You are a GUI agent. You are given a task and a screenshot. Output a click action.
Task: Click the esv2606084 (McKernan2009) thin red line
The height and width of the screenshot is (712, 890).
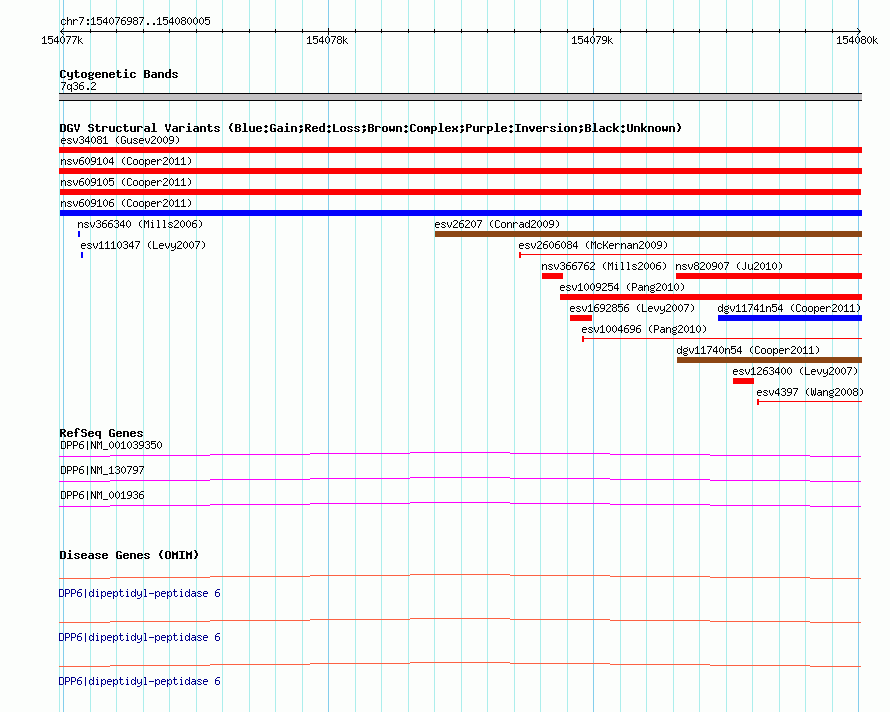click(x=690, y=255)
